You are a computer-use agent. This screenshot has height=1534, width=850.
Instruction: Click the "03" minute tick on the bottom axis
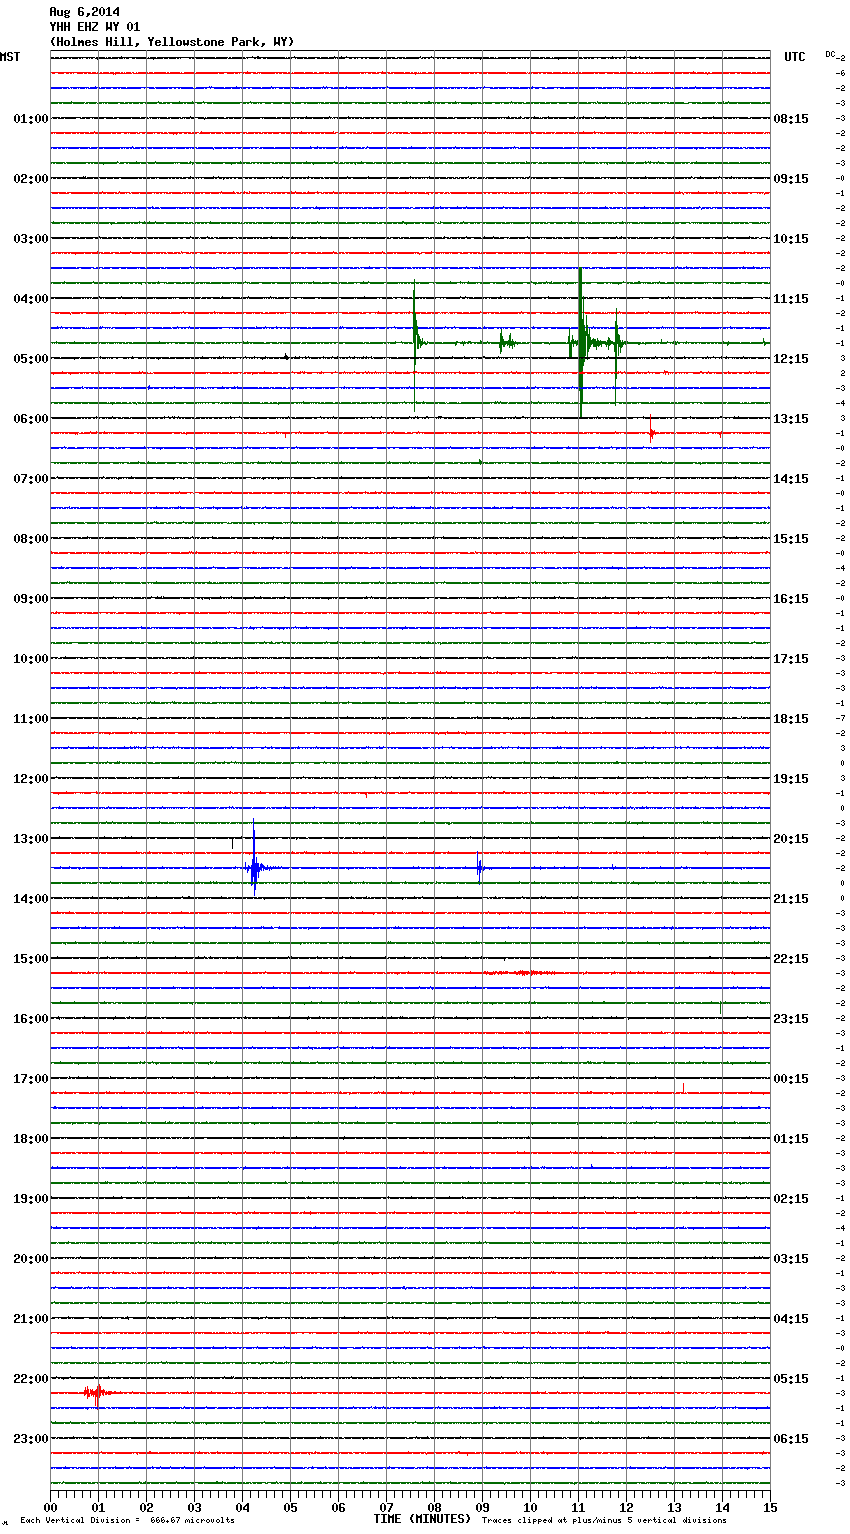coord(194,1508)
